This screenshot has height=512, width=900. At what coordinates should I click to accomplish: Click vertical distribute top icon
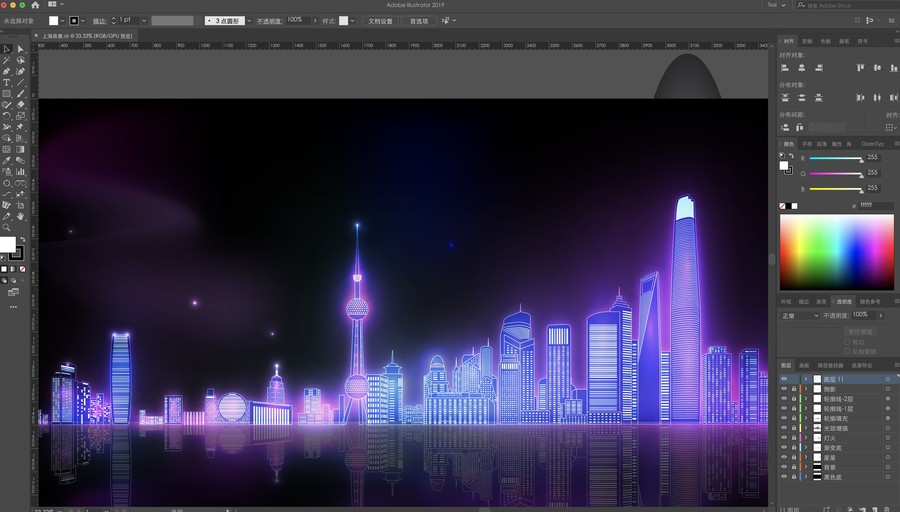pyautogui.click(x=785, y=98)
